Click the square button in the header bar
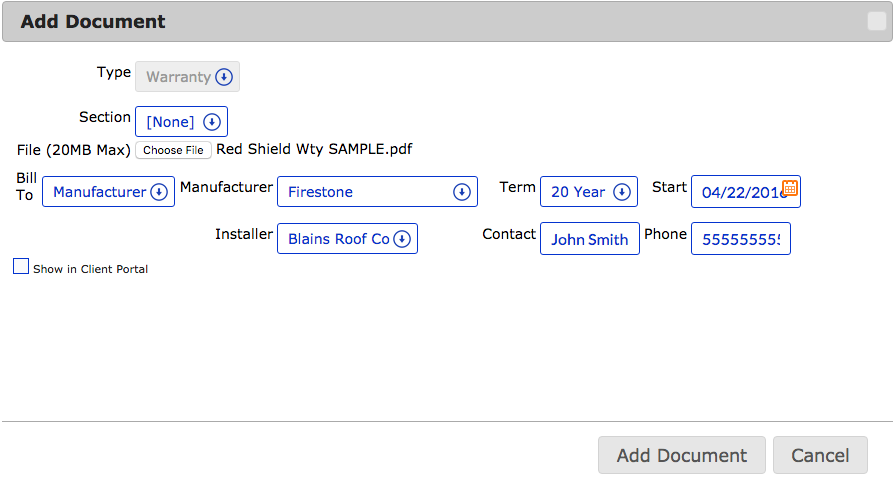Image resolution: width=894 pixels, height=488 pixels. click(x=876, y=22)
